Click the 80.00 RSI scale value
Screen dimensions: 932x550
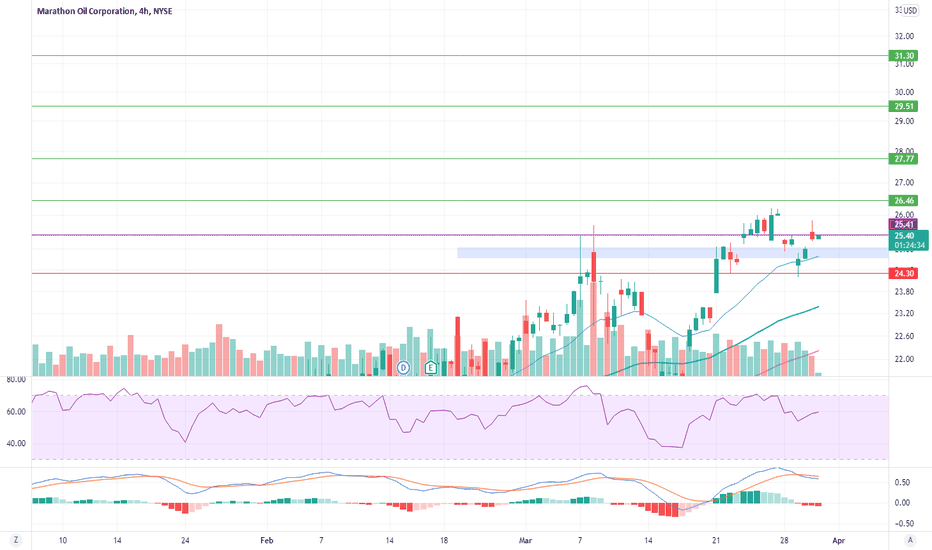click(16, 379)
